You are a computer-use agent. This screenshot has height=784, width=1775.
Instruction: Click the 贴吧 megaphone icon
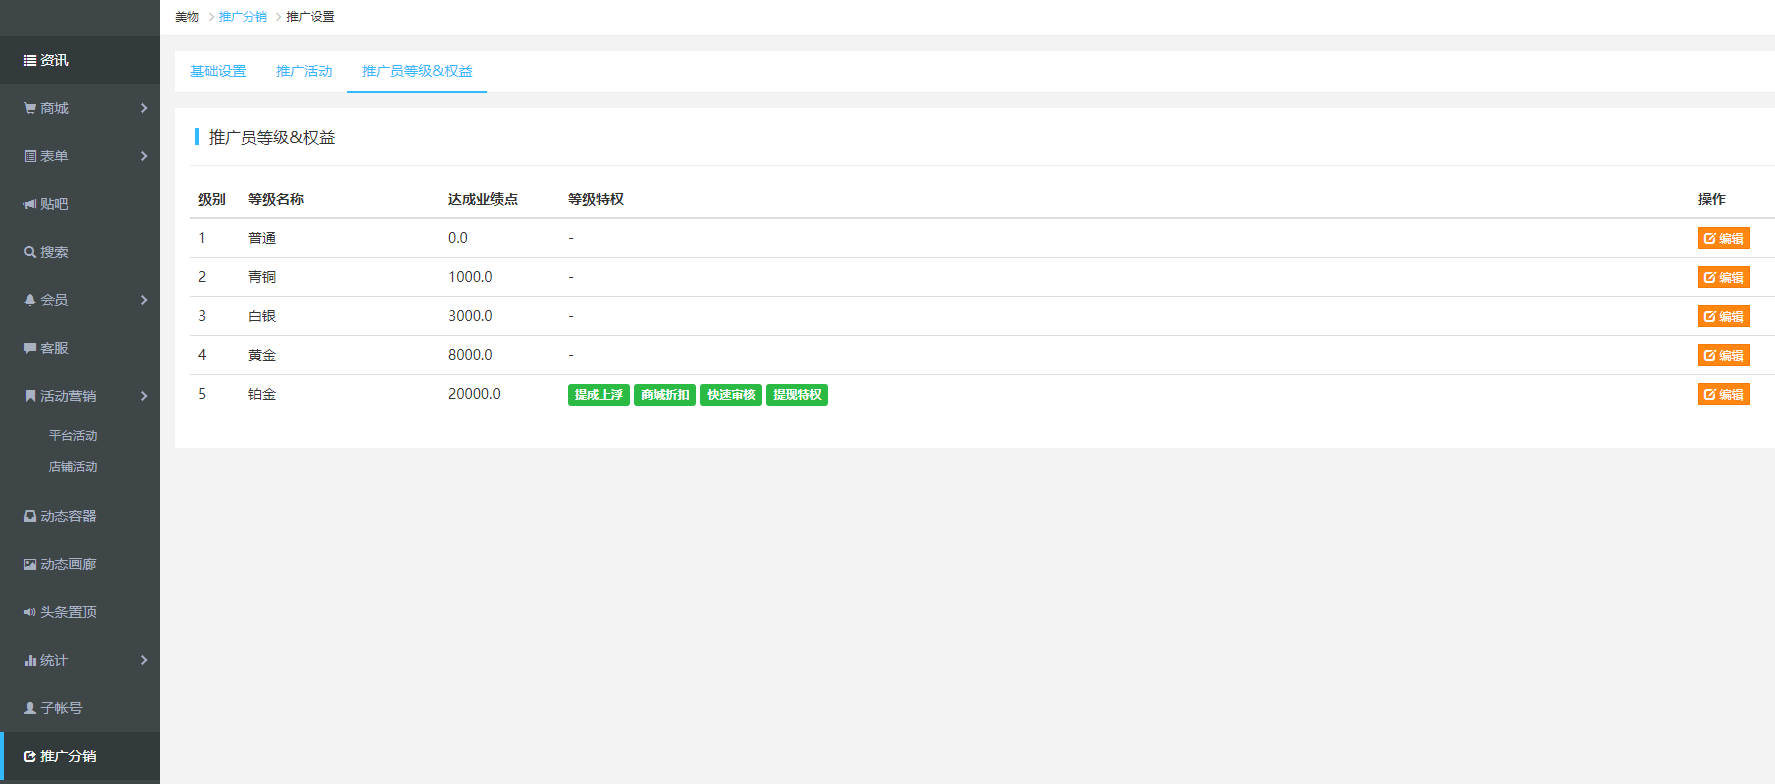click(30, 204)
